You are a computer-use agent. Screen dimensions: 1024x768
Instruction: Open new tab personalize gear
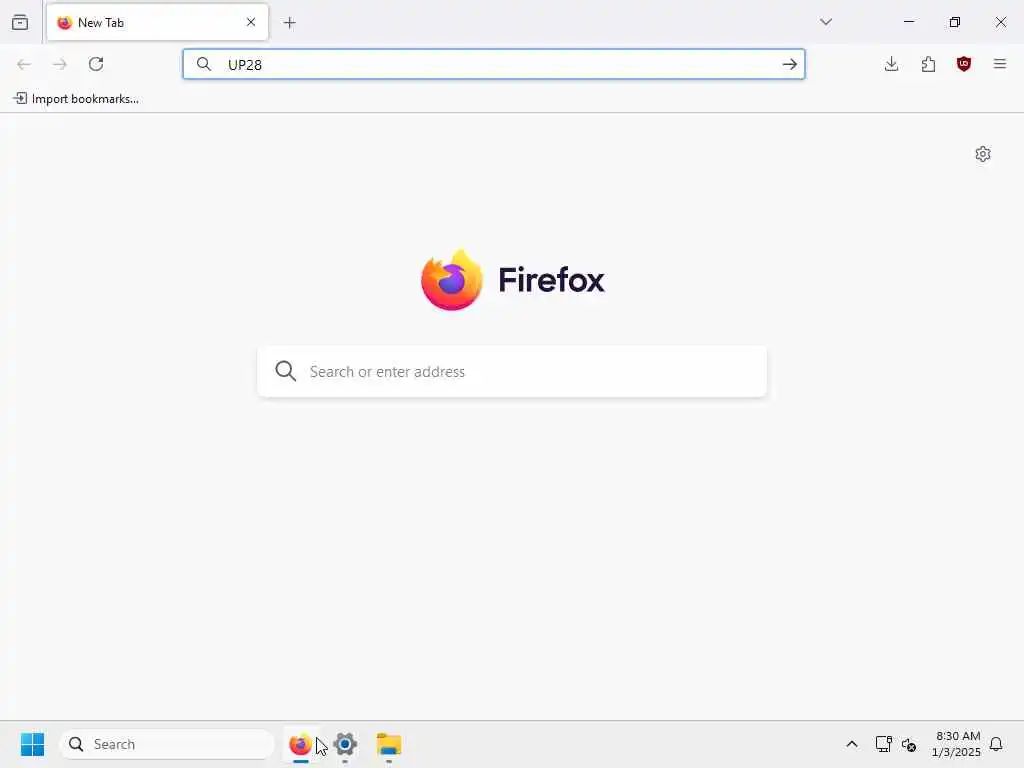coord(983,154)
